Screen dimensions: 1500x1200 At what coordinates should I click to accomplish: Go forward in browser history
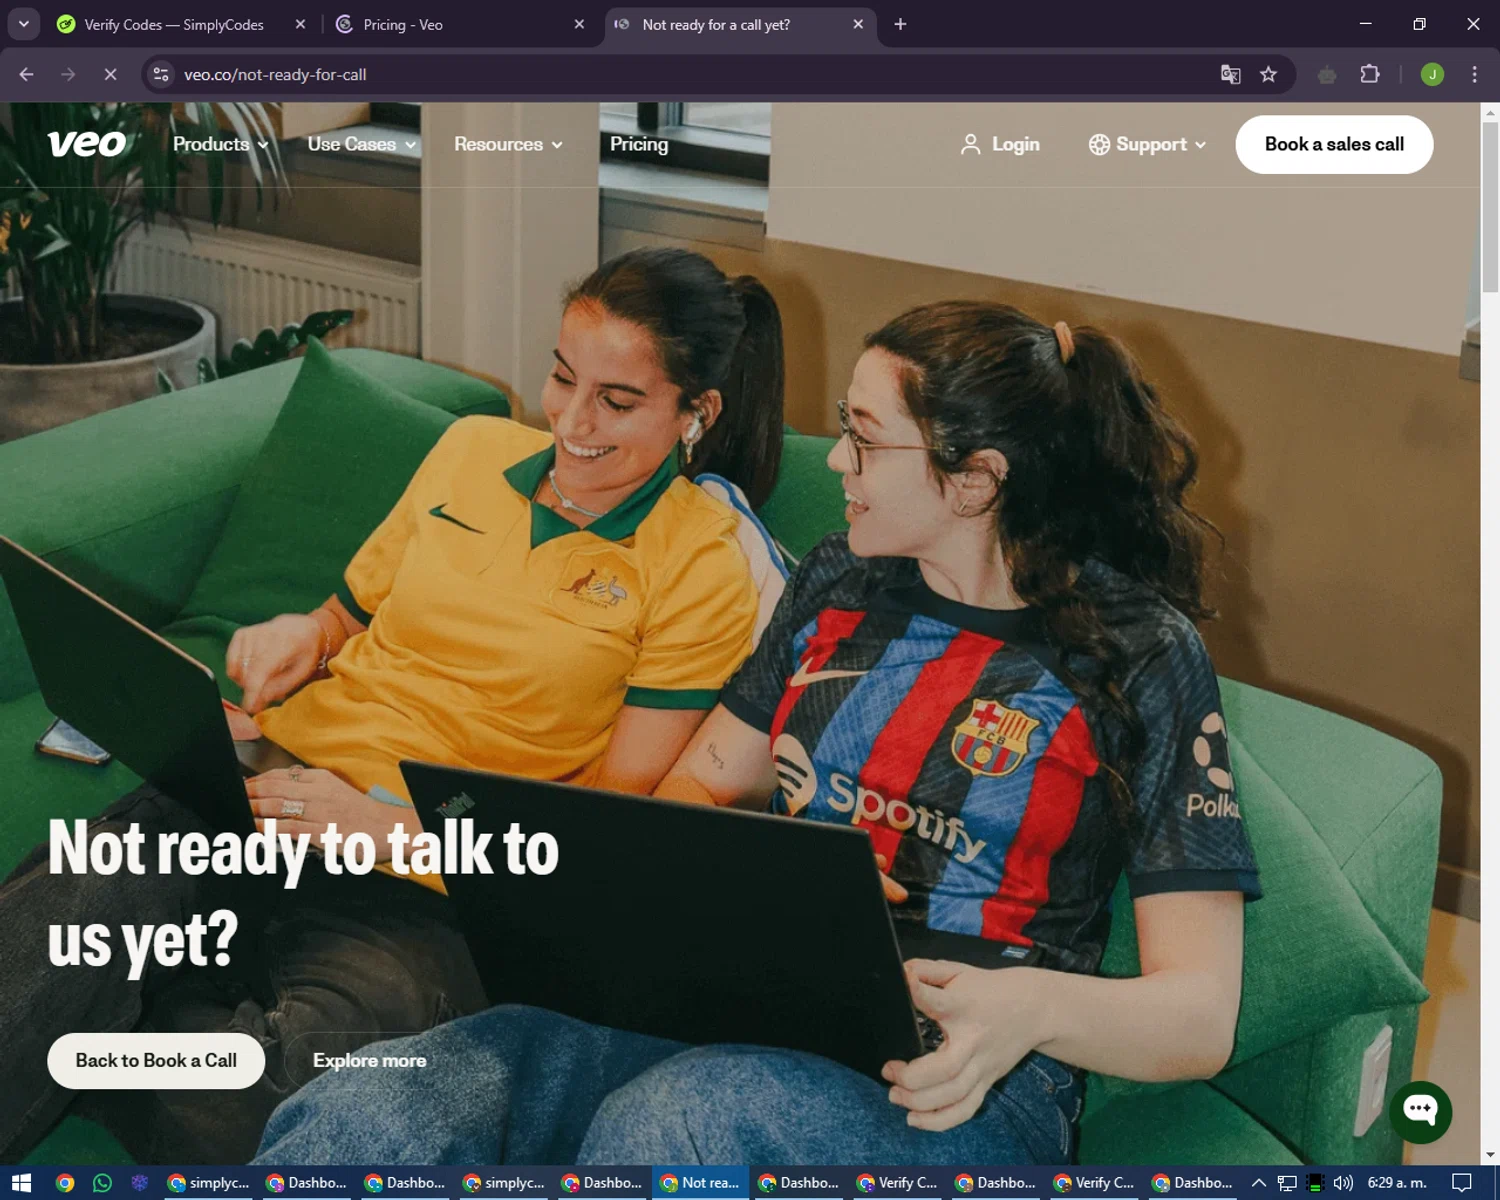click(68, 74)
